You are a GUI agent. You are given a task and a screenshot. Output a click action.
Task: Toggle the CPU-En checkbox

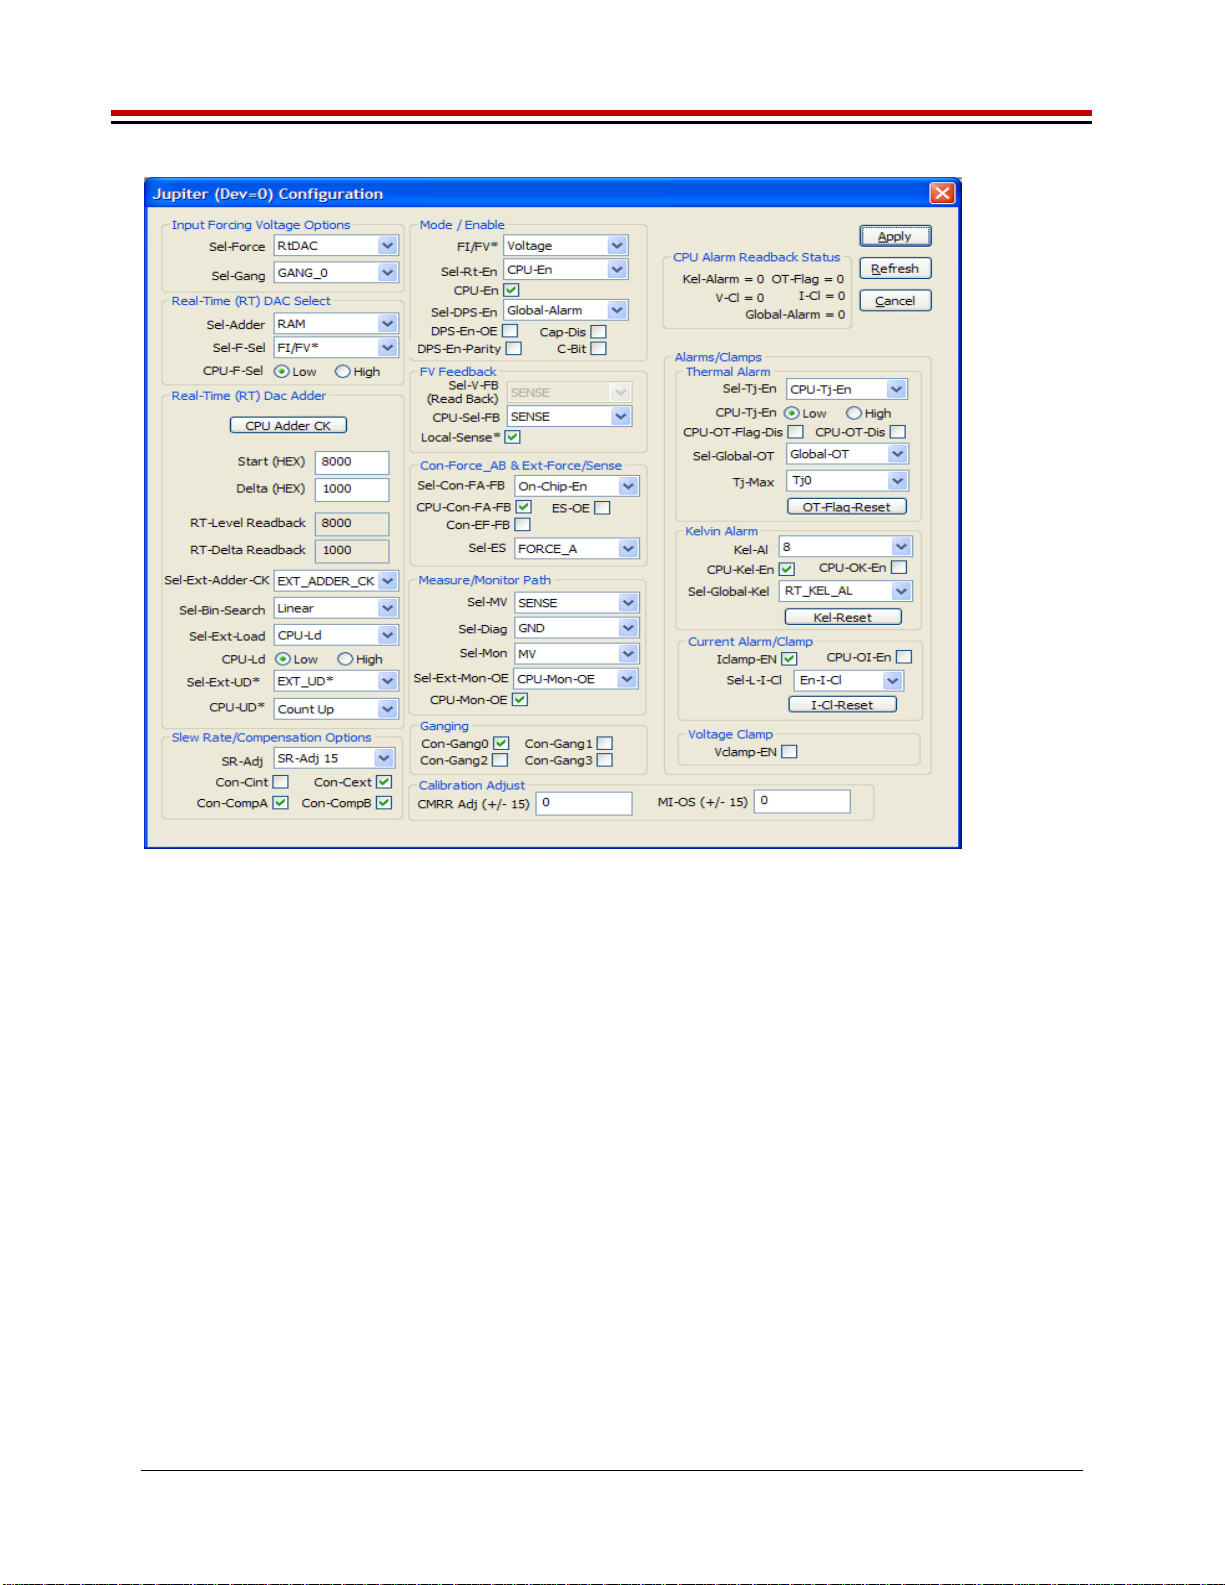coord(511,290)
